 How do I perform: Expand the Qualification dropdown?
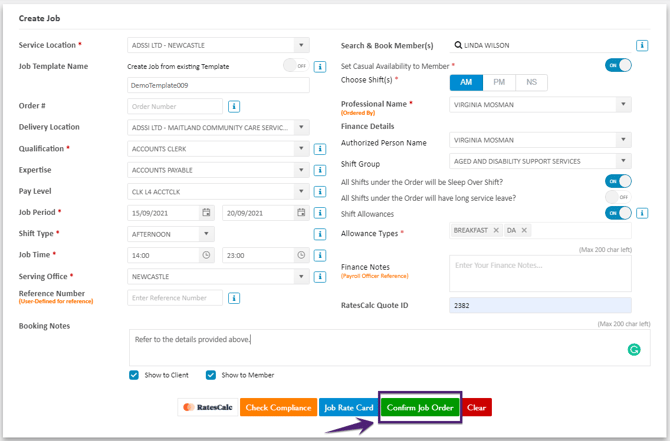click(x=301, y=149)
